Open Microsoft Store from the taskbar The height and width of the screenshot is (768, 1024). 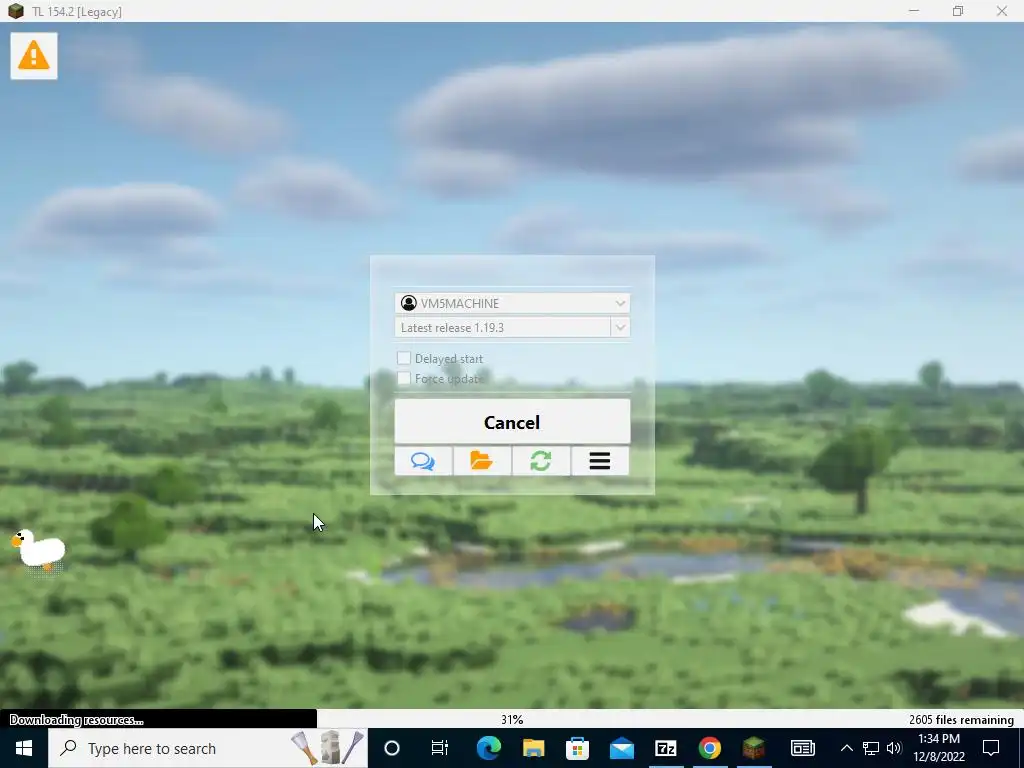(x=577, y=748)
